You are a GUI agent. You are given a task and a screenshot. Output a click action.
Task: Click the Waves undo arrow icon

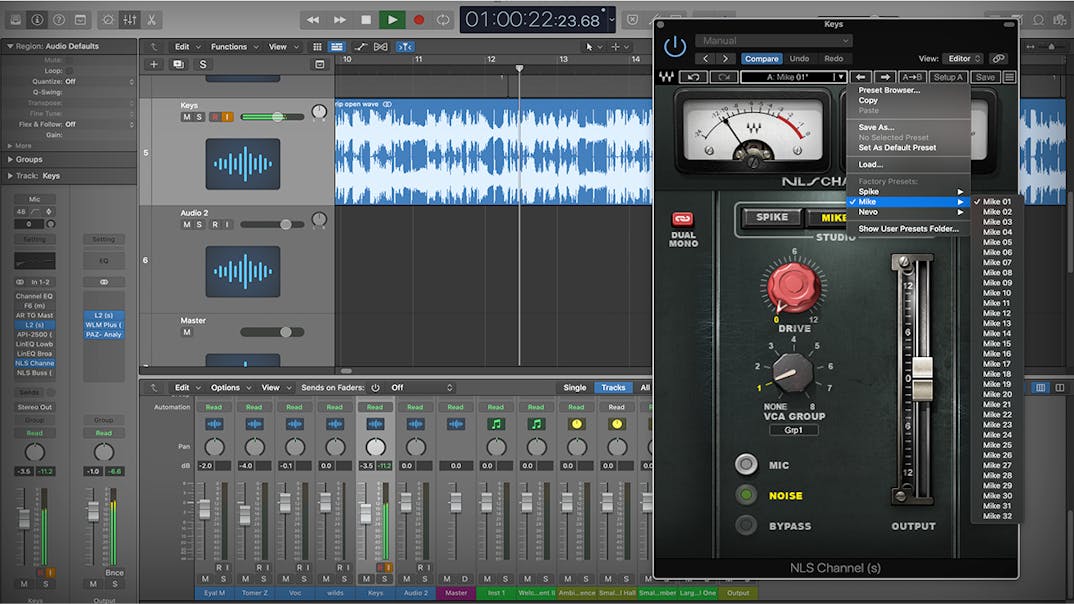(x=692, y=77)
